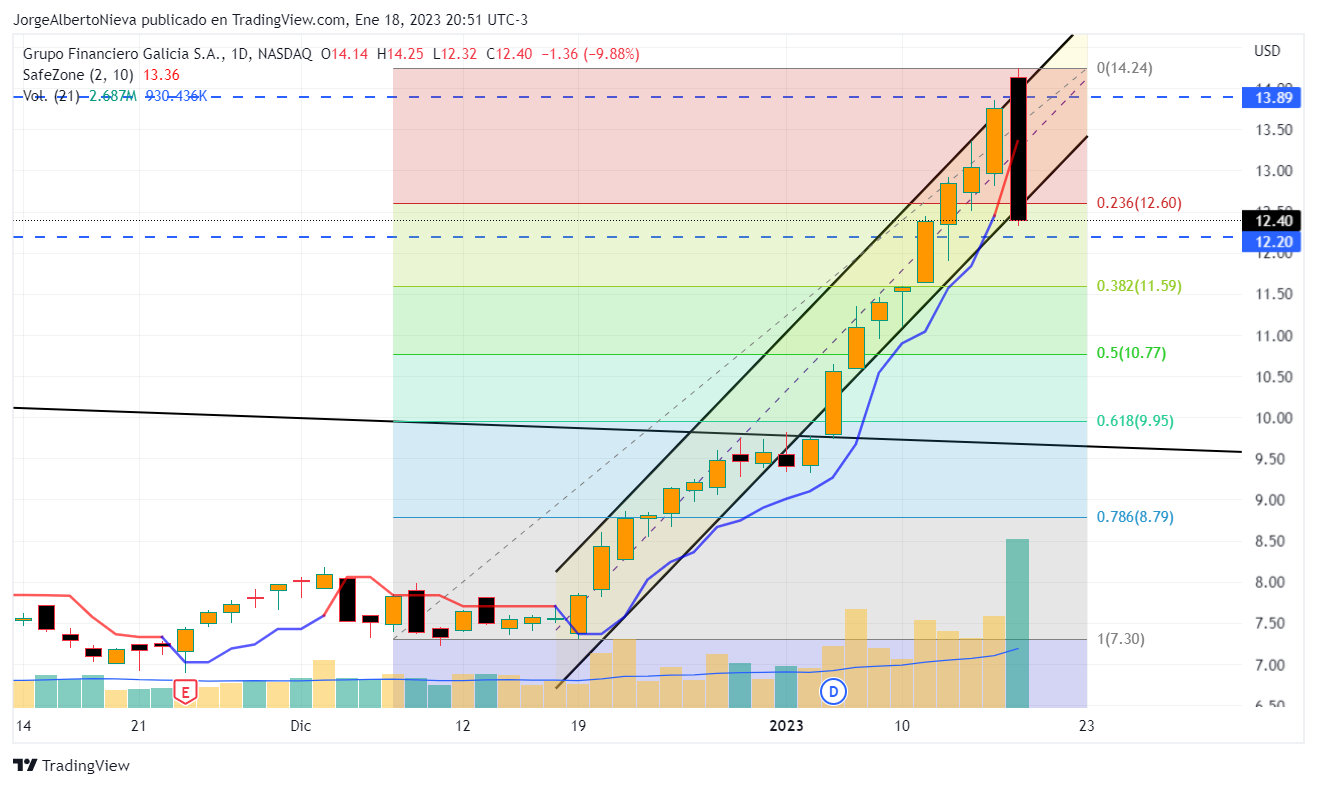Viewport: 1317px width, 787px height.
Task: Click the large black latest candlestick
Action: pos(1018,149)
